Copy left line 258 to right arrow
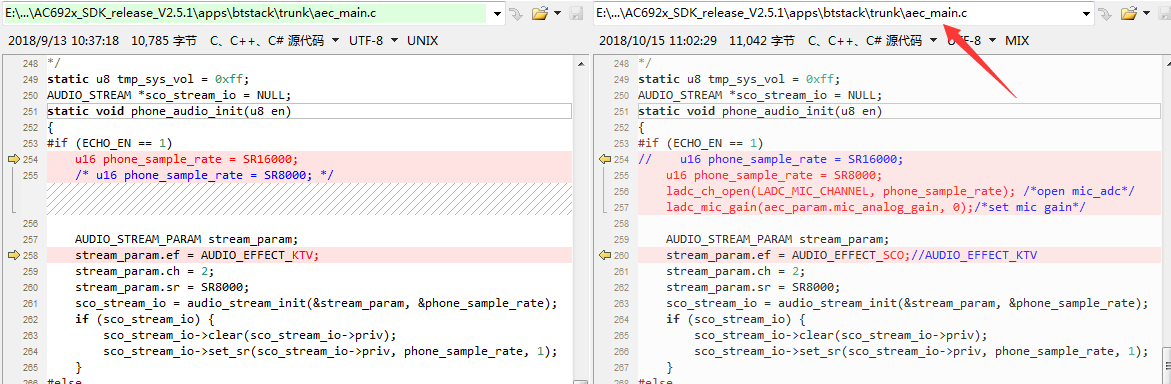Viewport: 1171px width, 384px height. coord(13,255)
